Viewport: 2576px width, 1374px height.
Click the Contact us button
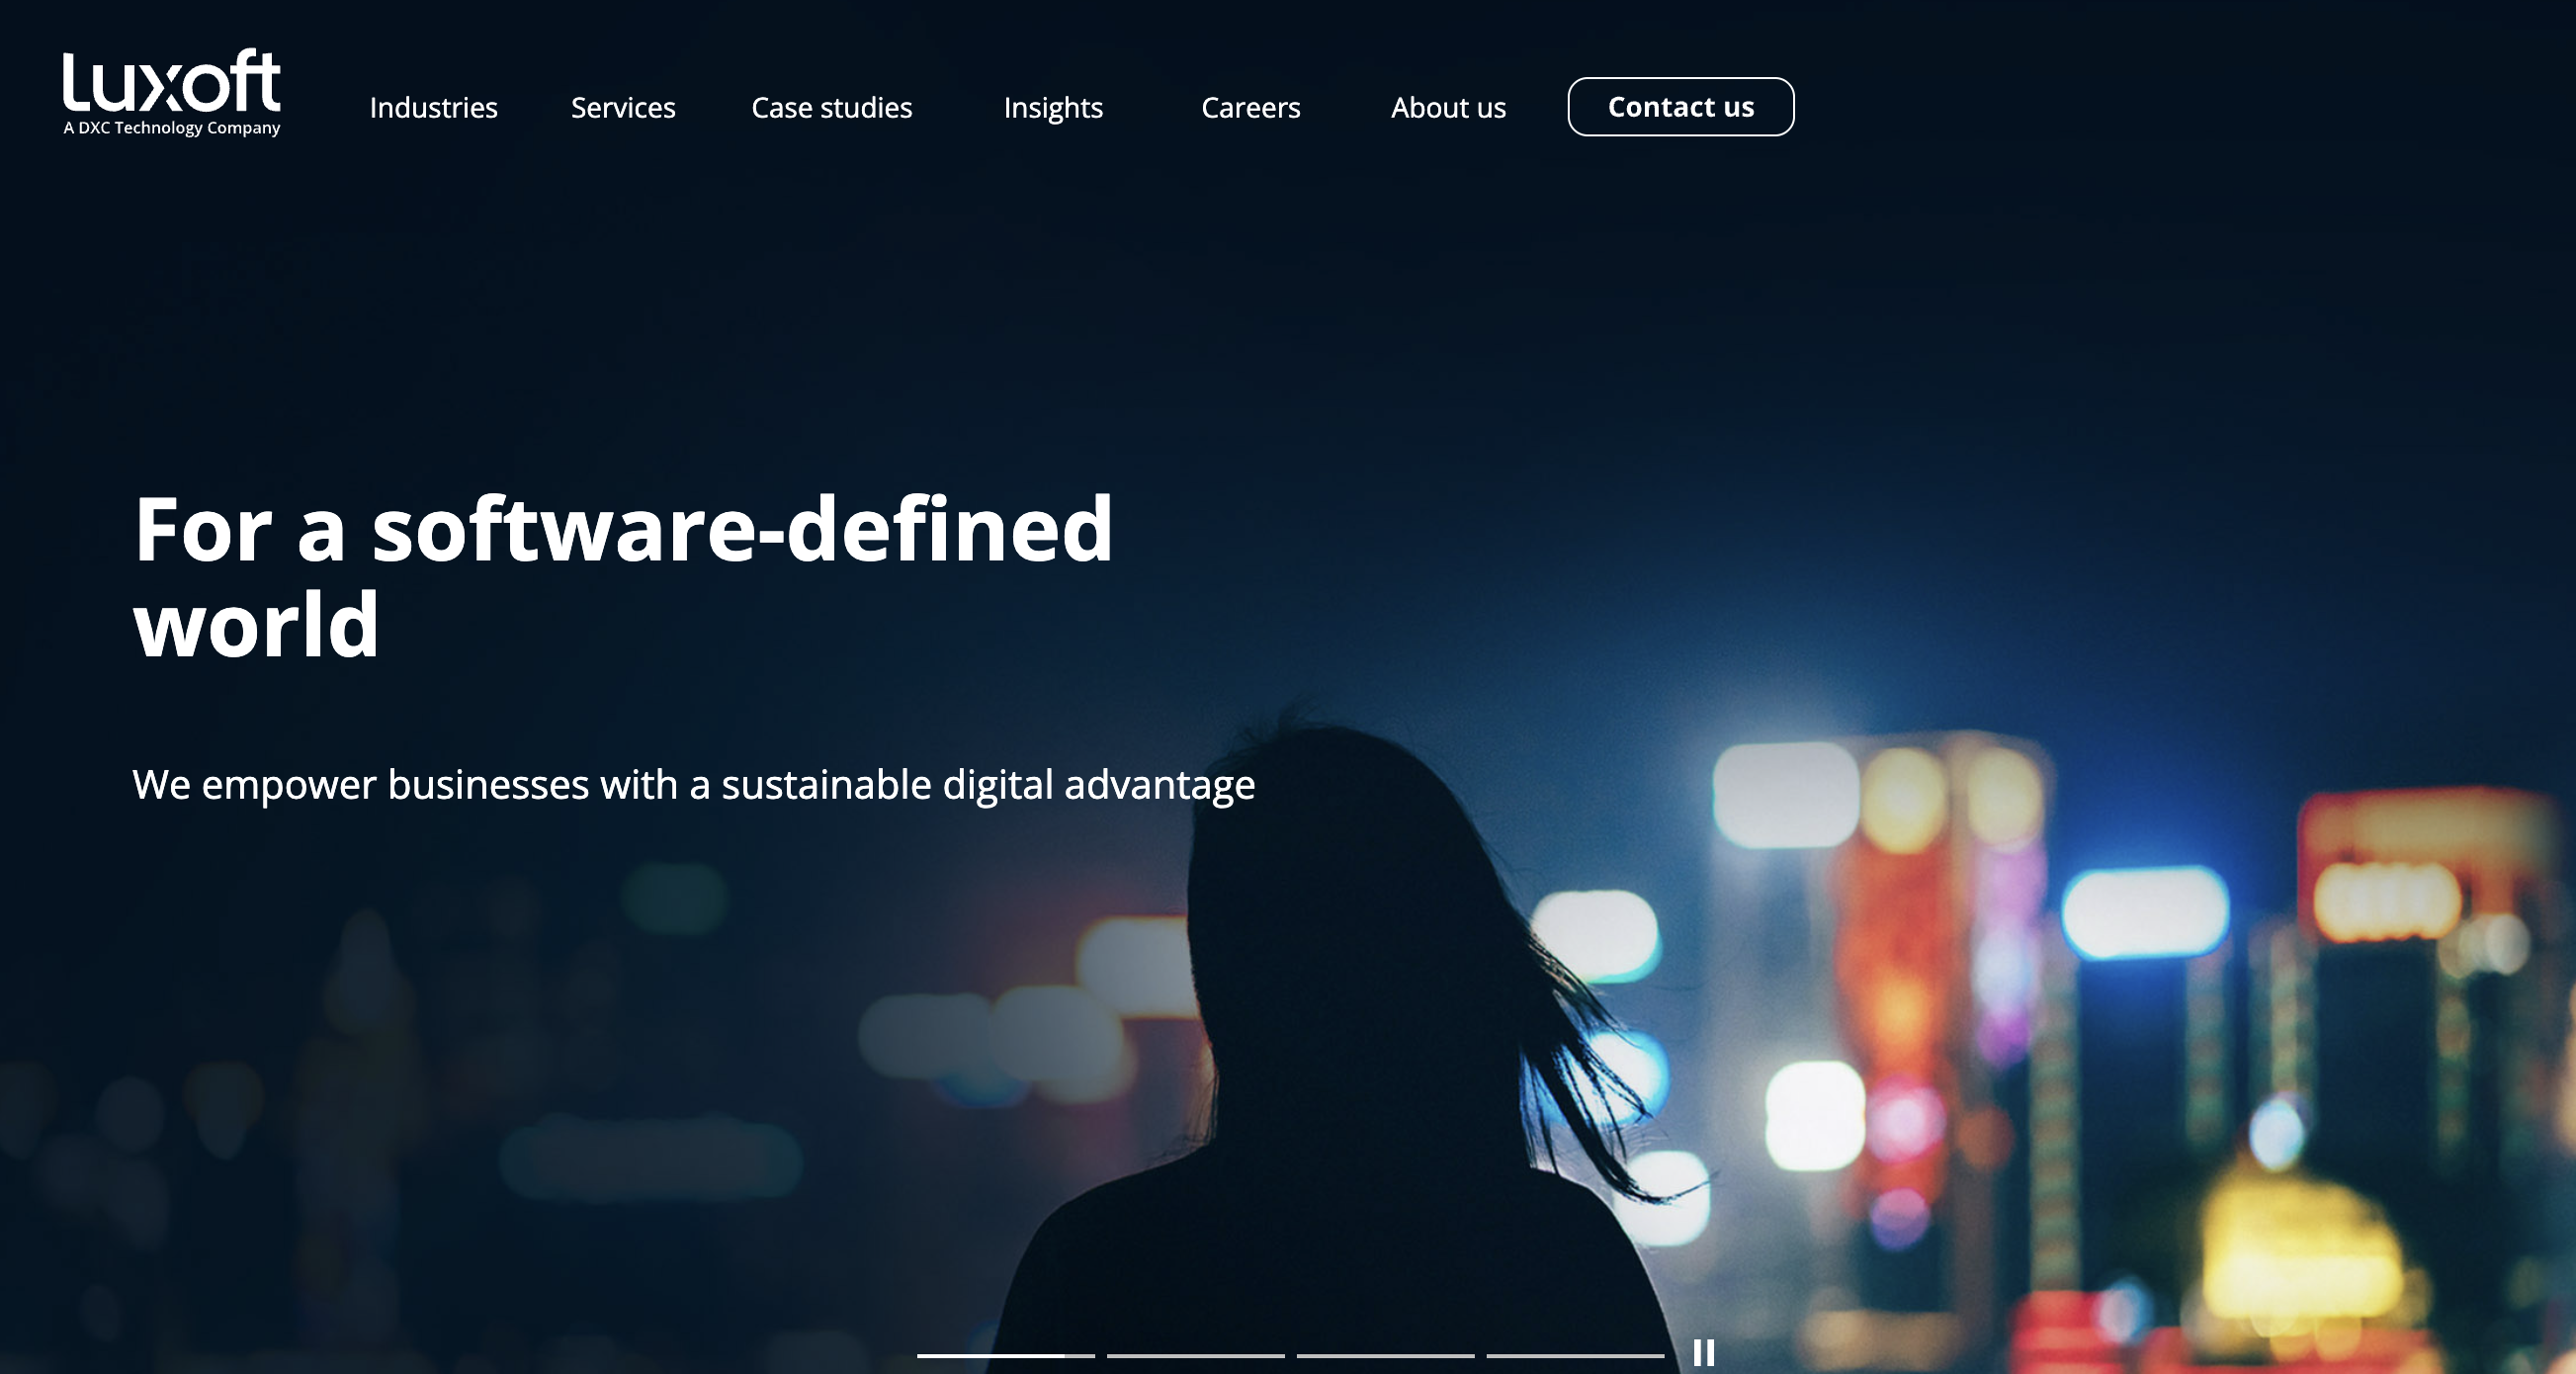(x=1680, y=106)
